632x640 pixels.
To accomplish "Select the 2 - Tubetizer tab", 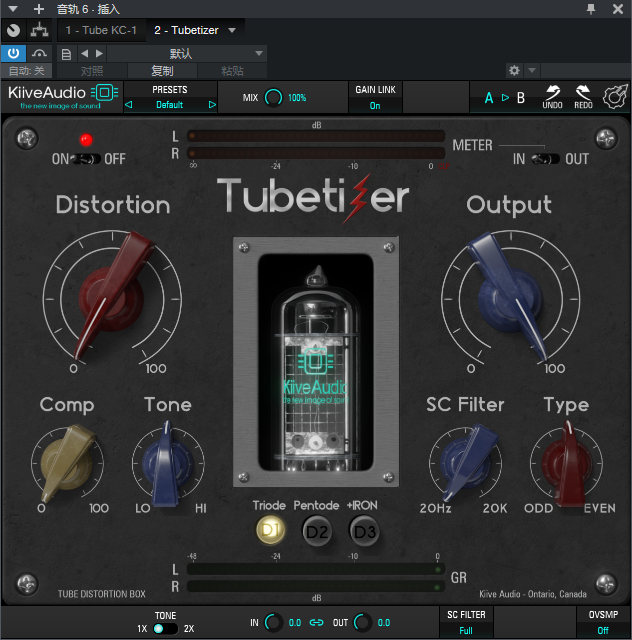I will click(x=187, y=30).
